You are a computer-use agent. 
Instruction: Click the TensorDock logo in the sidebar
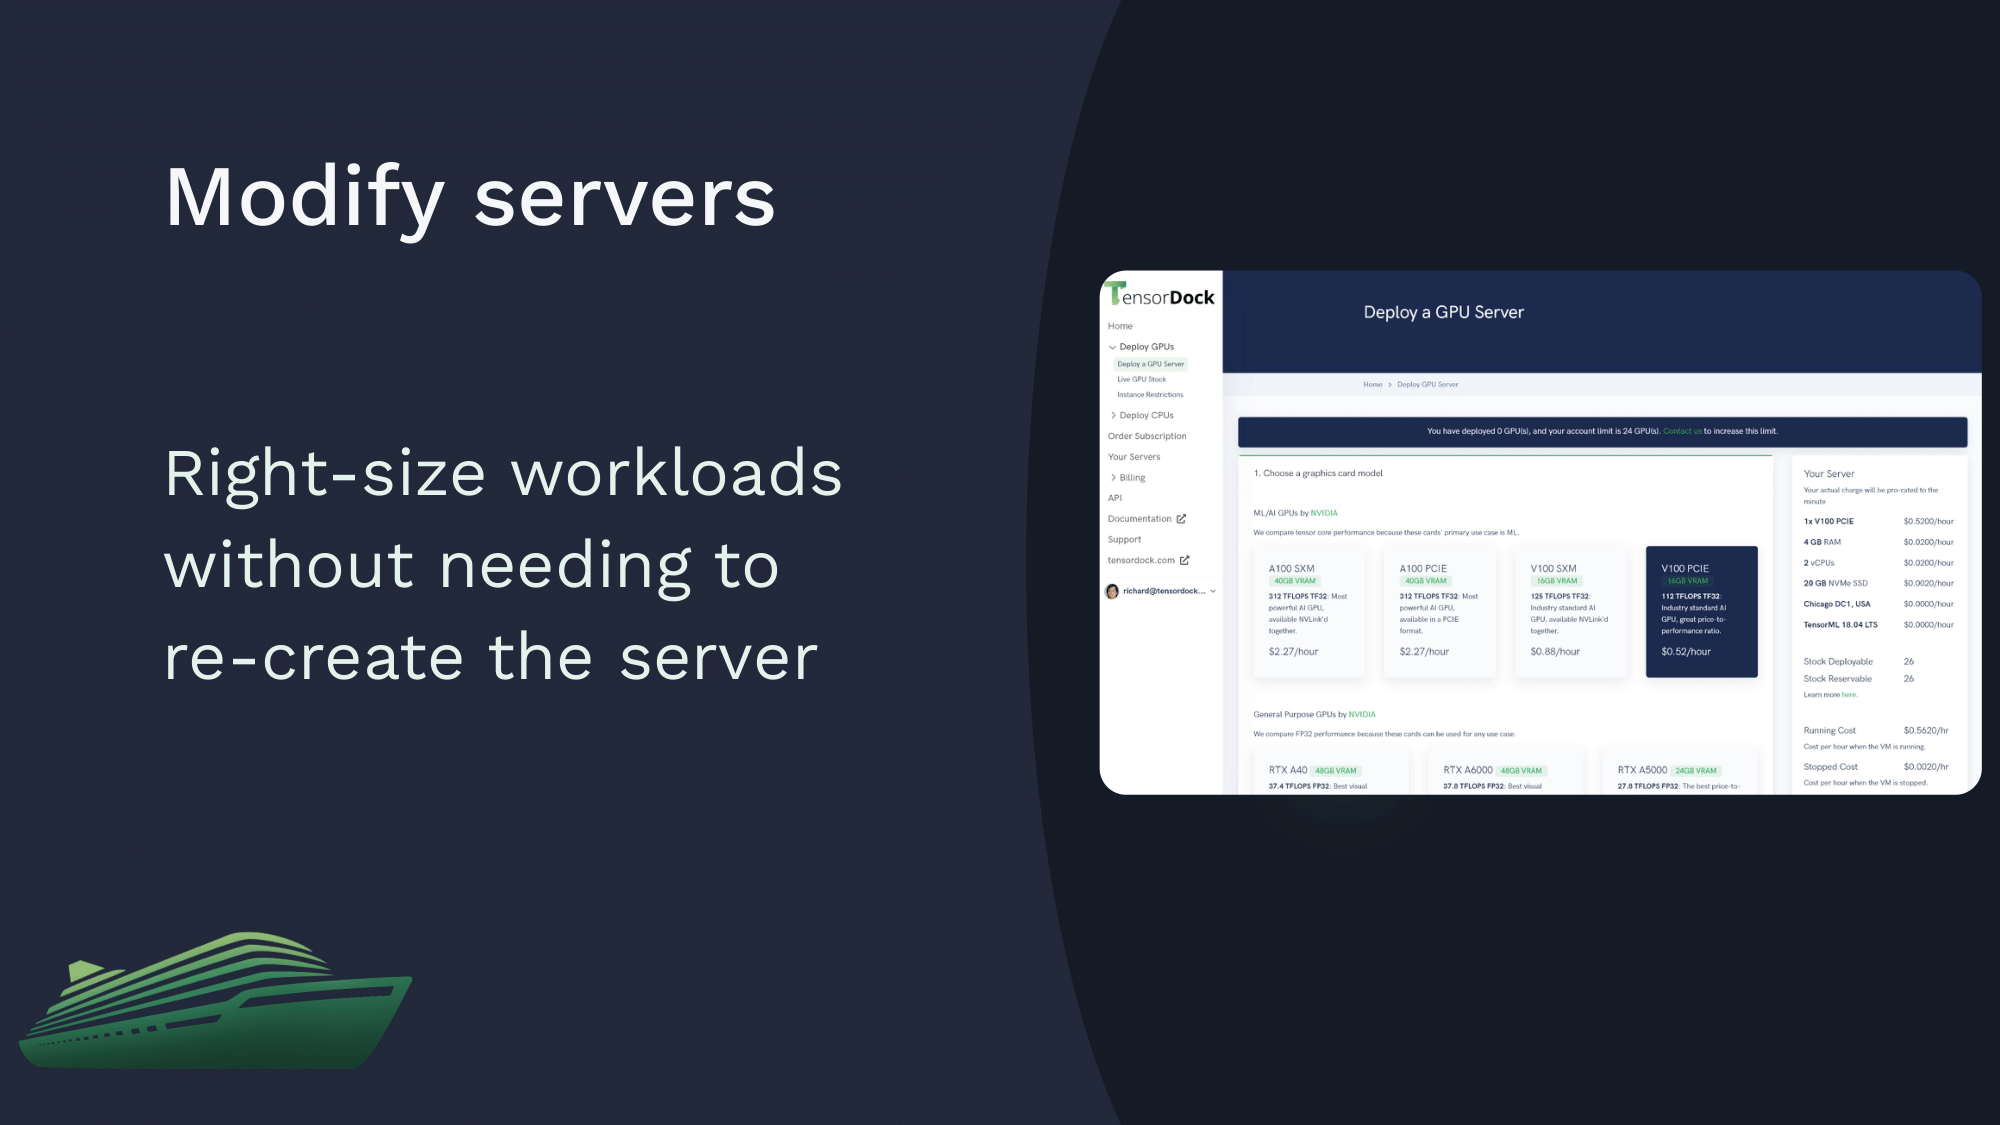point(1160,294)
